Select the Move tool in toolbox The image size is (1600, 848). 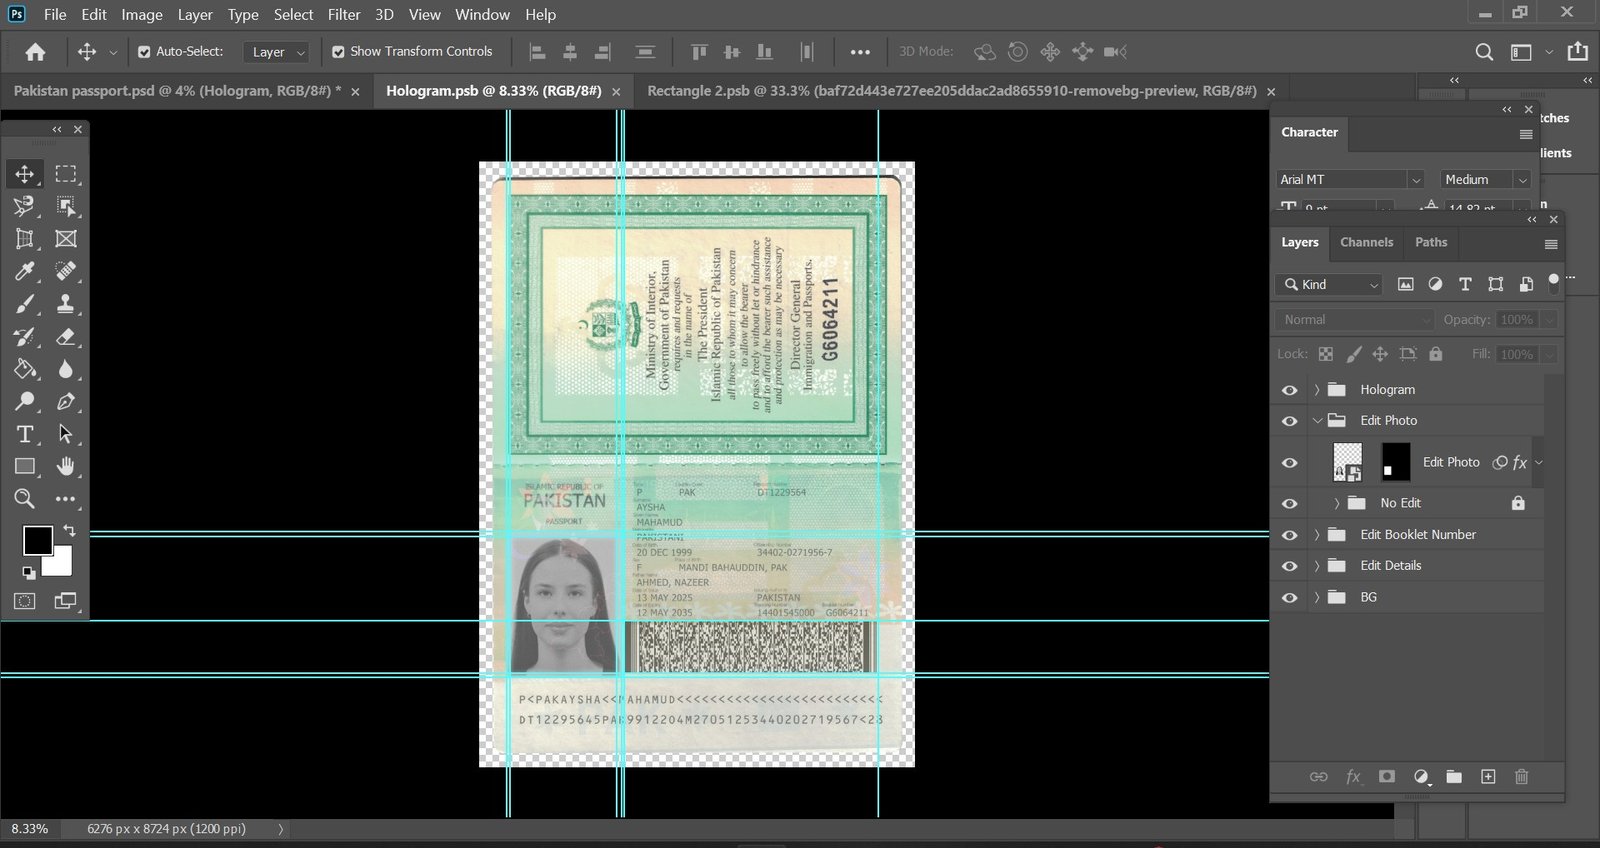(25, 174)
